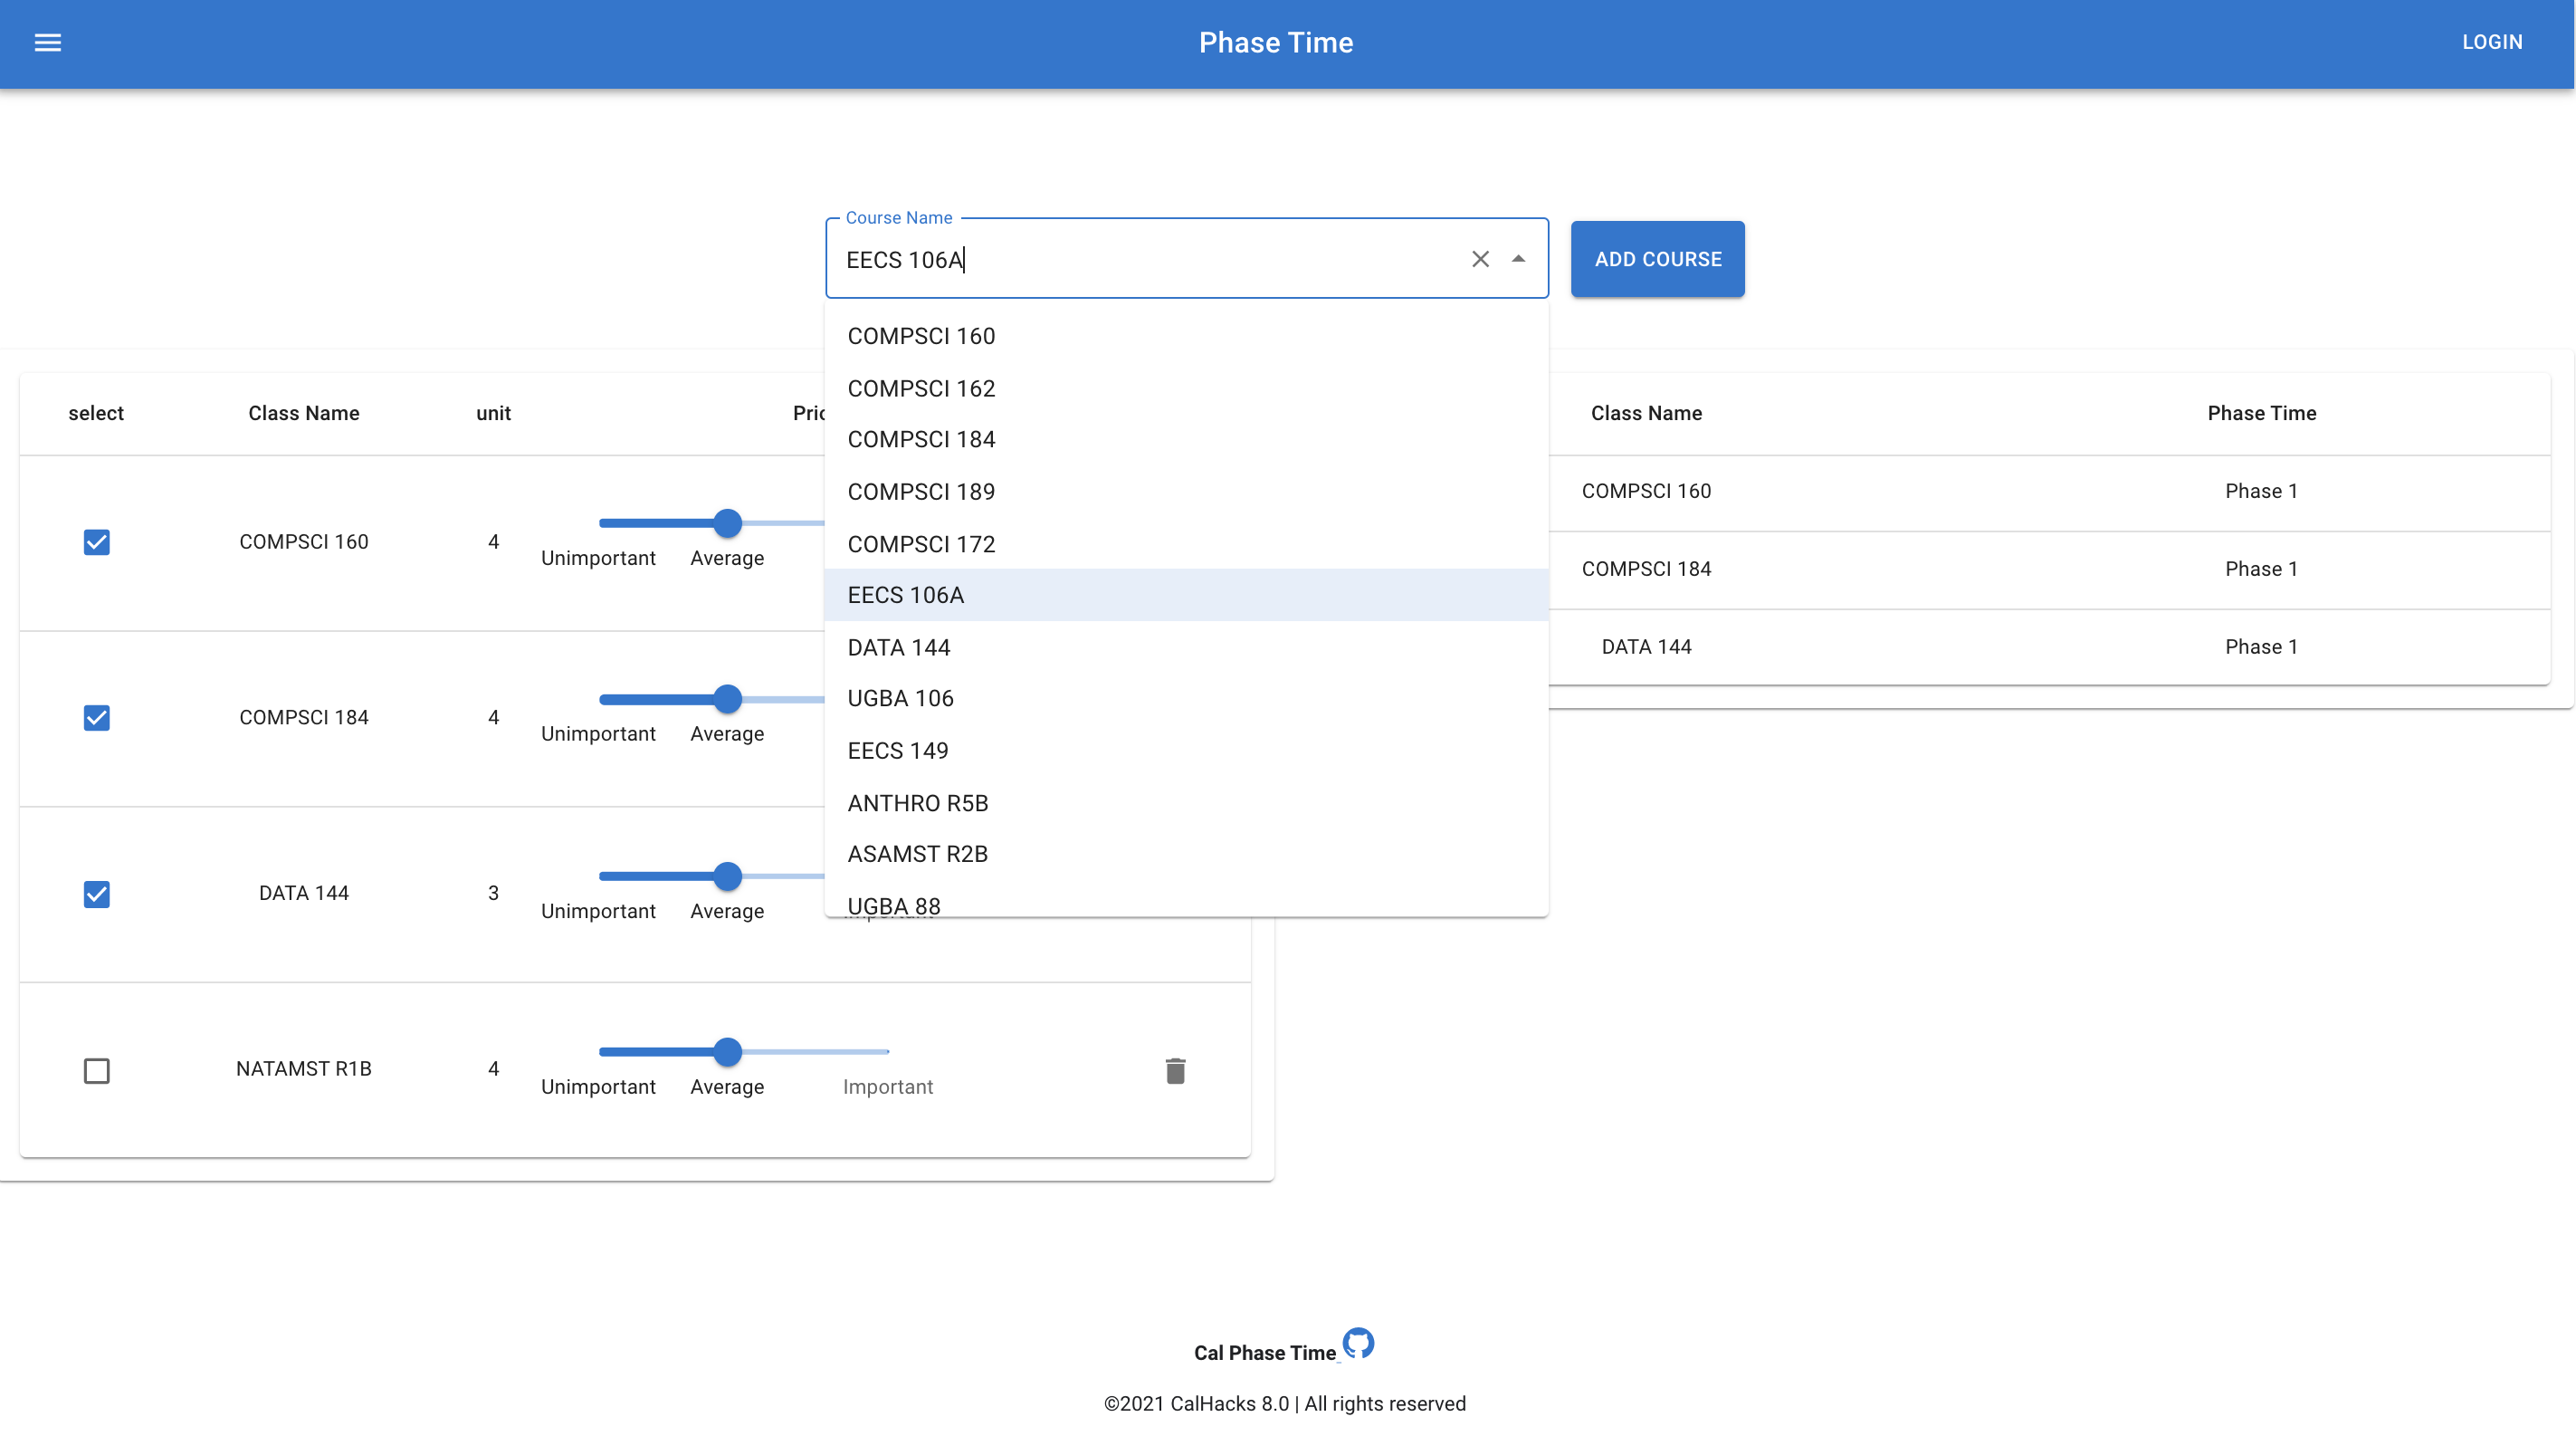
Task: Collapse the course suggestions with the arrow icon
Action: pos(1518,258)
